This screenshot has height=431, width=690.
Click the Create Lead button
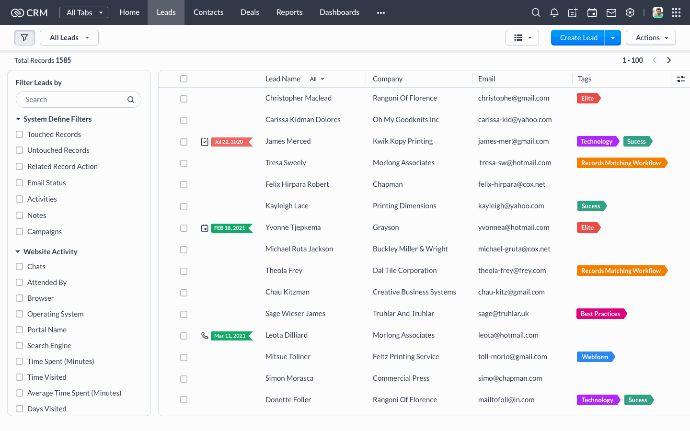click(578, 37)
